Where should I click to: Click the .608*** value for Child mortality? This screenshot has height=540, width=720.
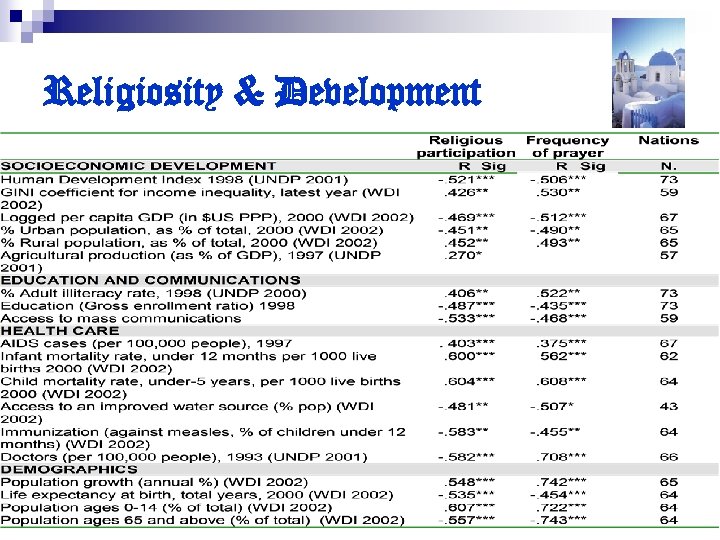coord(561,382)
